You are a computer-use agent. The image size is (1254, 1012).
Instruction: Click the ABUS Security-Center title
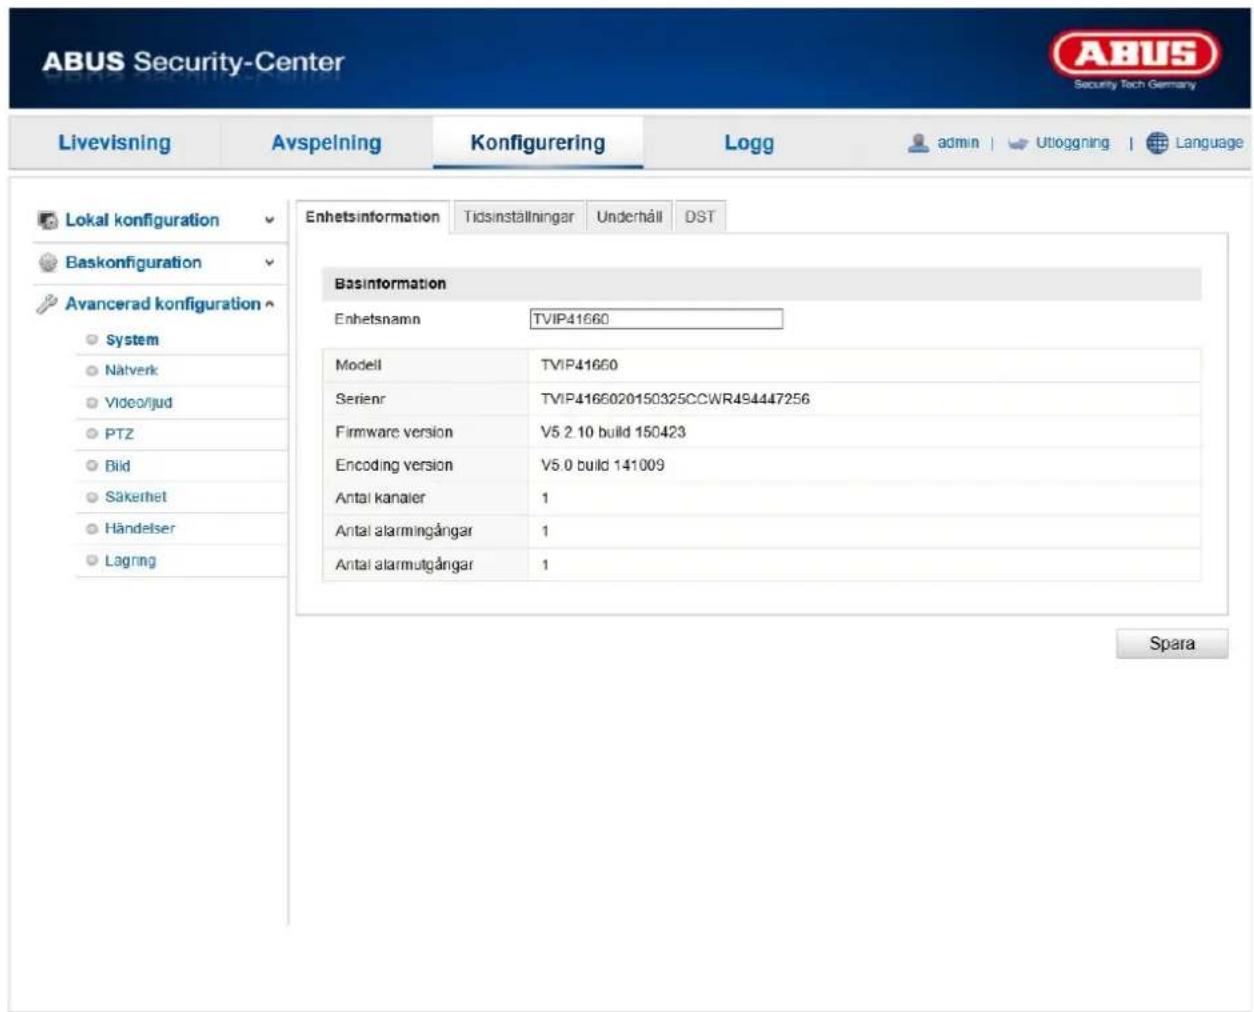tap(193, 62)
